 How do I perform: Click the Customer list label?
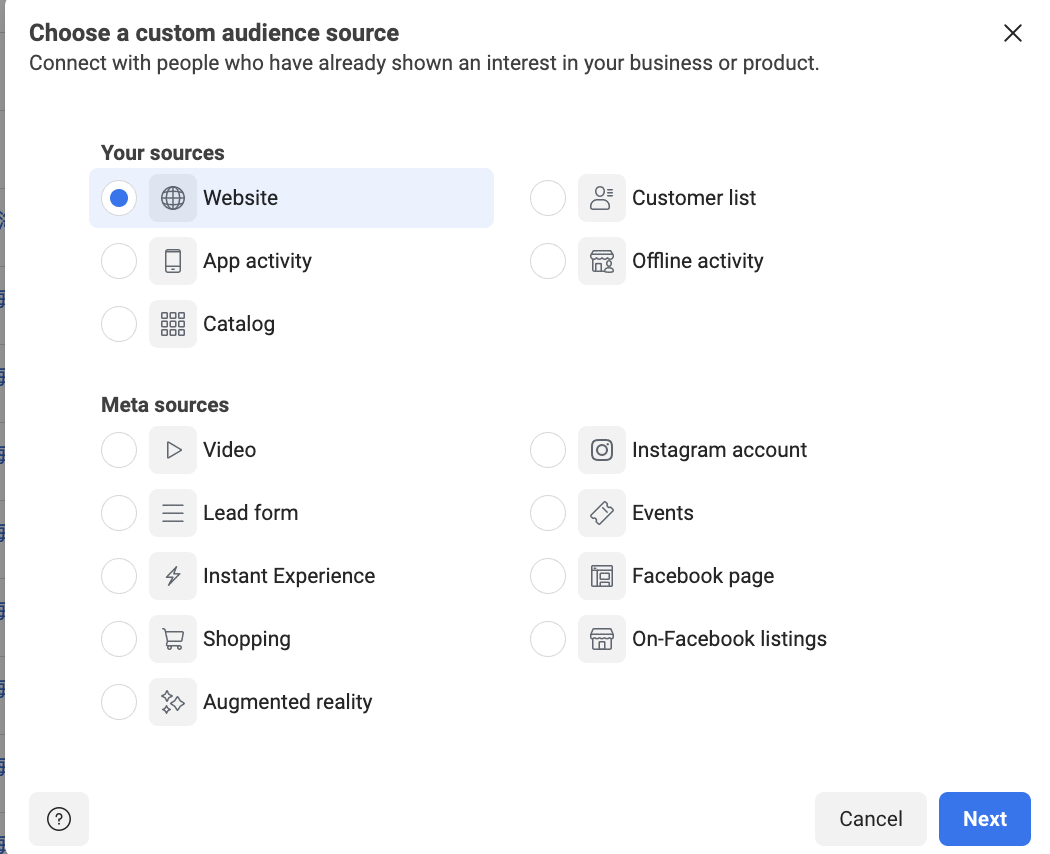point(694,198)
